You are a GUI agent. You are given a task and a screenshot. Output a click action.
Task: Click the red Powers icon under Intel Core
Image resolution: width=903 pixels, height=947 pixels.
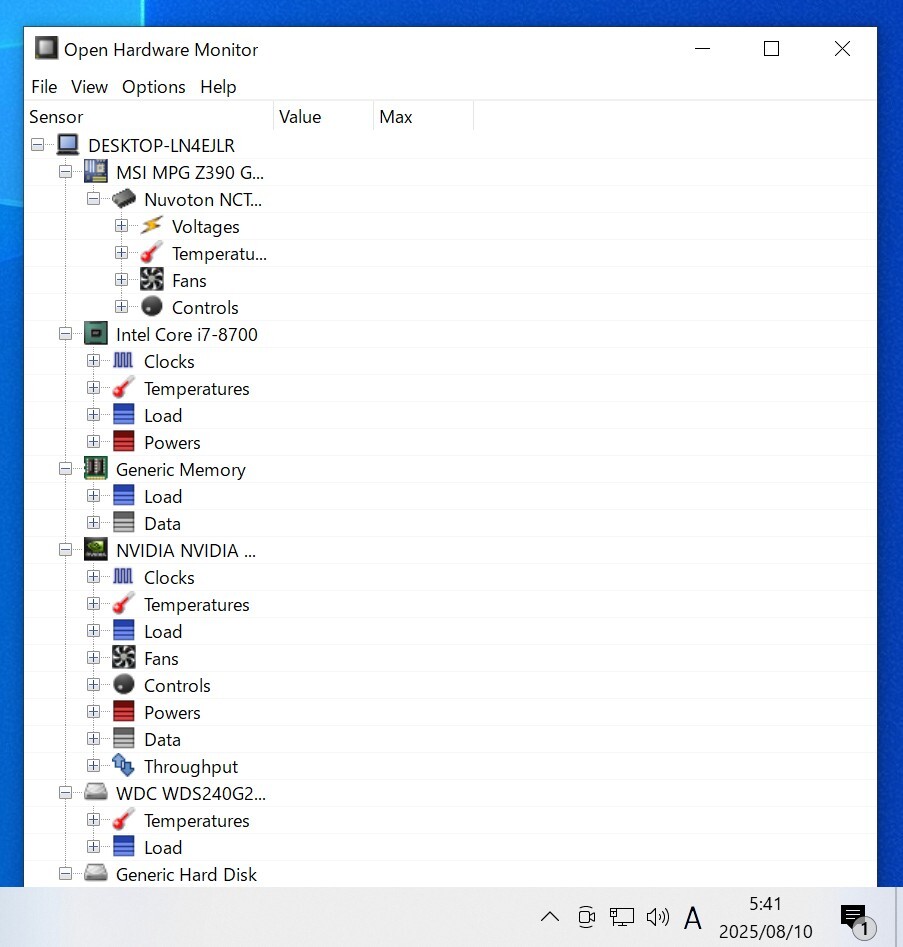tap(123, 442)
